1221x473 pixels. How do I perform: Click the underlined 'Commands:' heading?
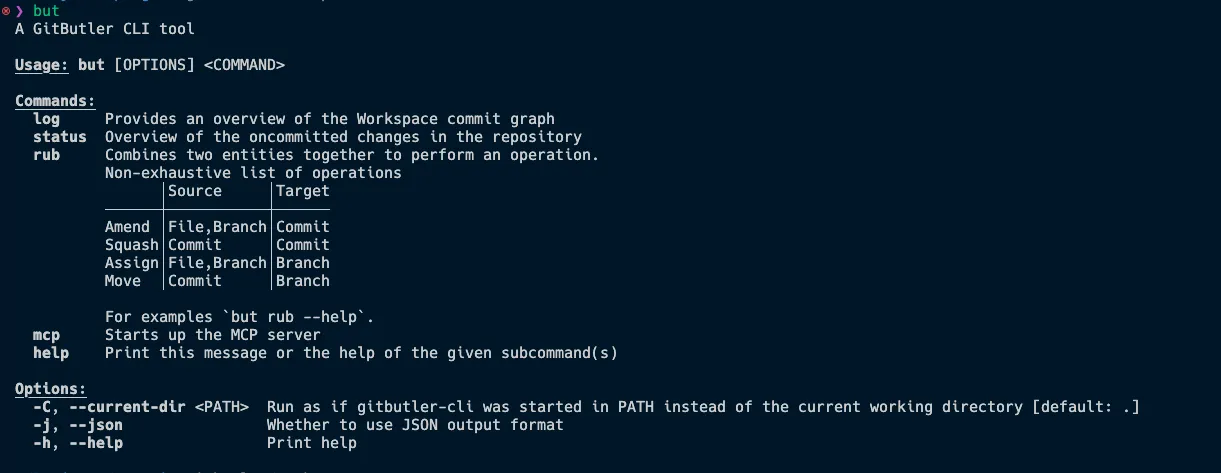click(55, 101)
